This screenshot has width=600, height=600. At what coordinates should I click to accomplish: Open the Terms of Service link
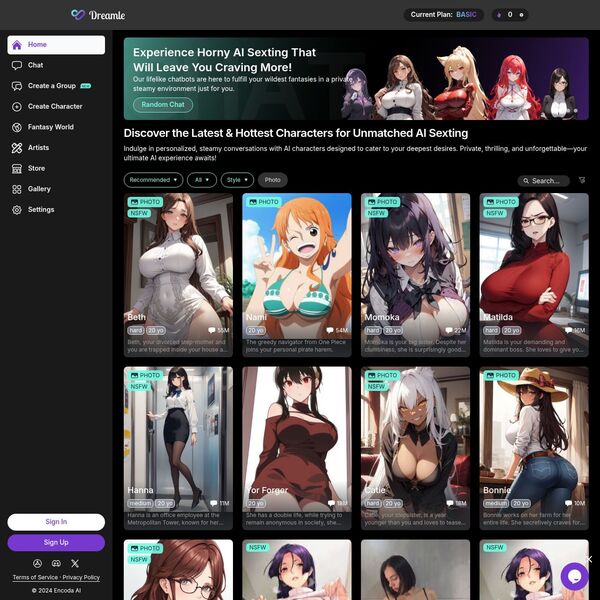coord(35,577)
